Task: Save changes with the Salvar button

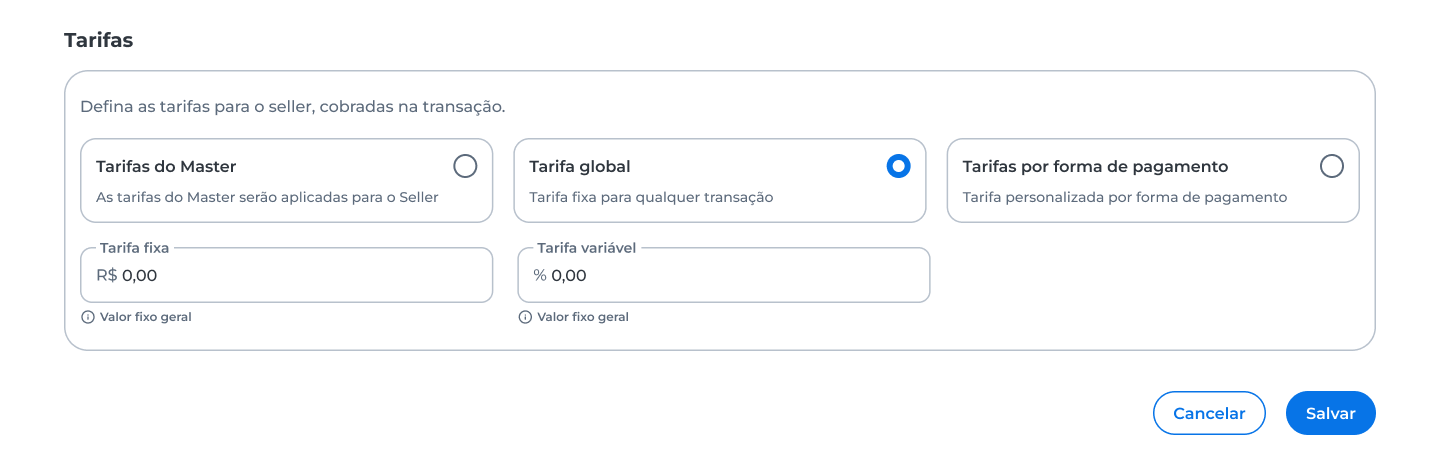Action: click(x=1331, y=413)
